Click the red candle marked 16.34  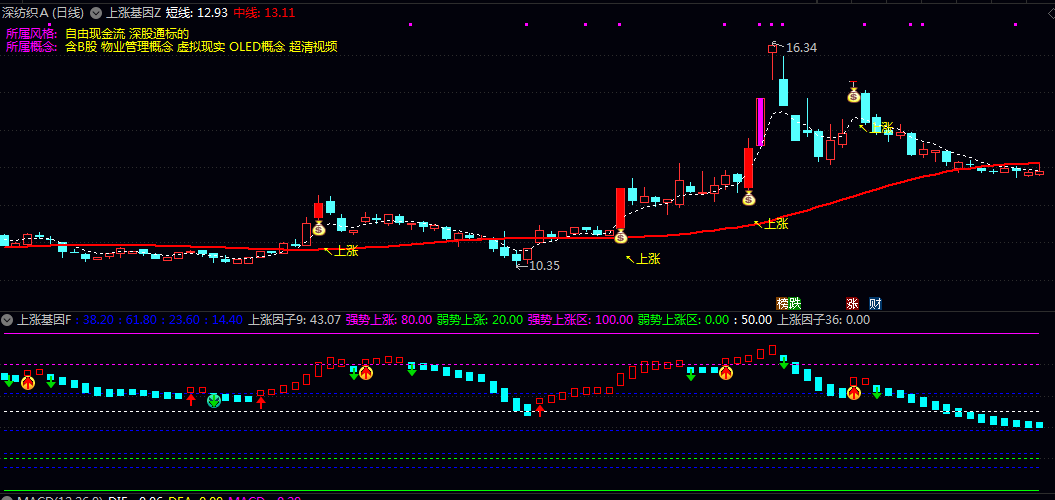click(x=772, y=48)
